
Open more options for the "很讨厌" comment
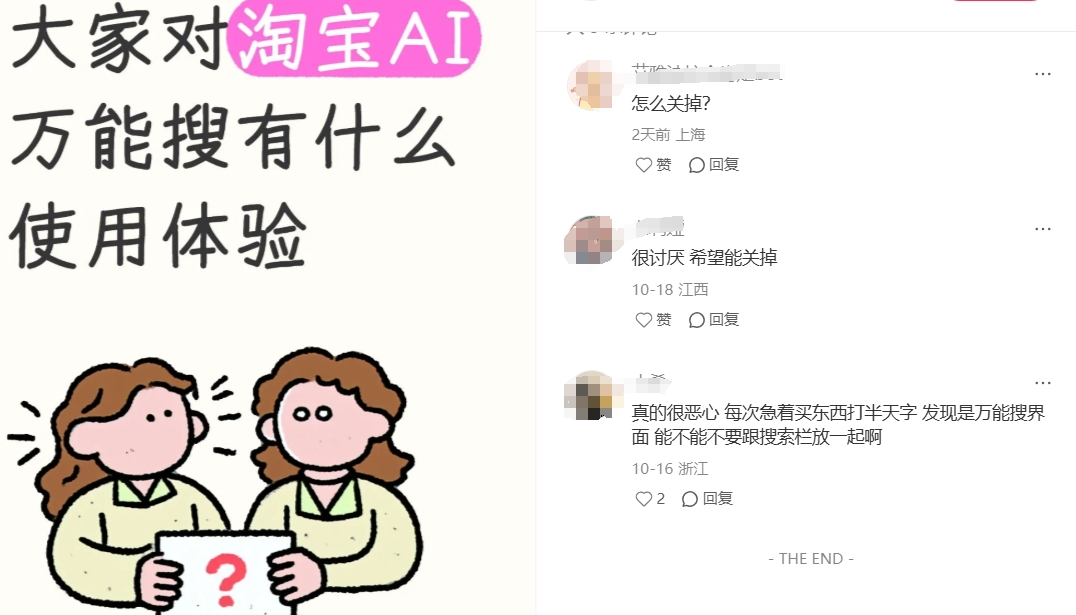pyautogui.click(x=1042, y=229)
